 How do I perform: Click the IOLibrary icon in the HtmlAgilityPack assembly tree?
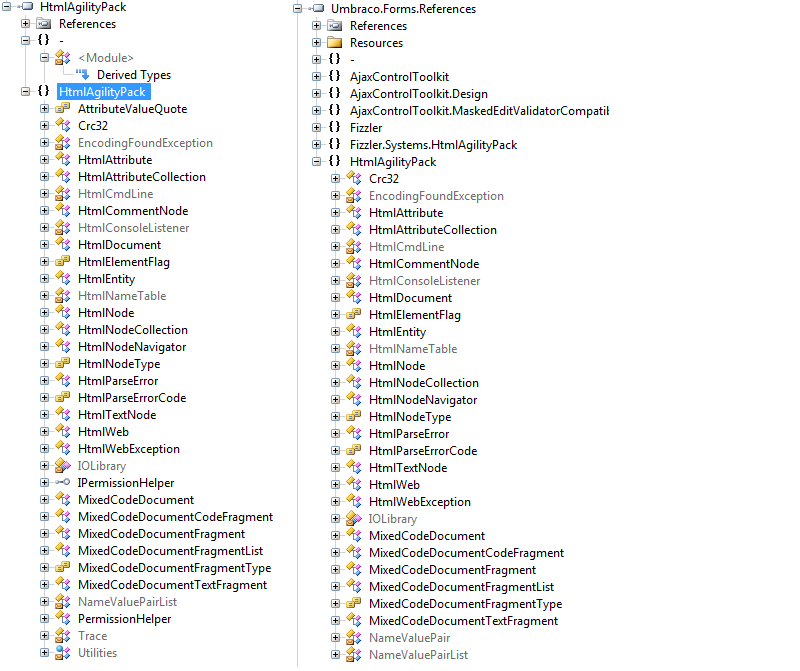click(62, 466)
